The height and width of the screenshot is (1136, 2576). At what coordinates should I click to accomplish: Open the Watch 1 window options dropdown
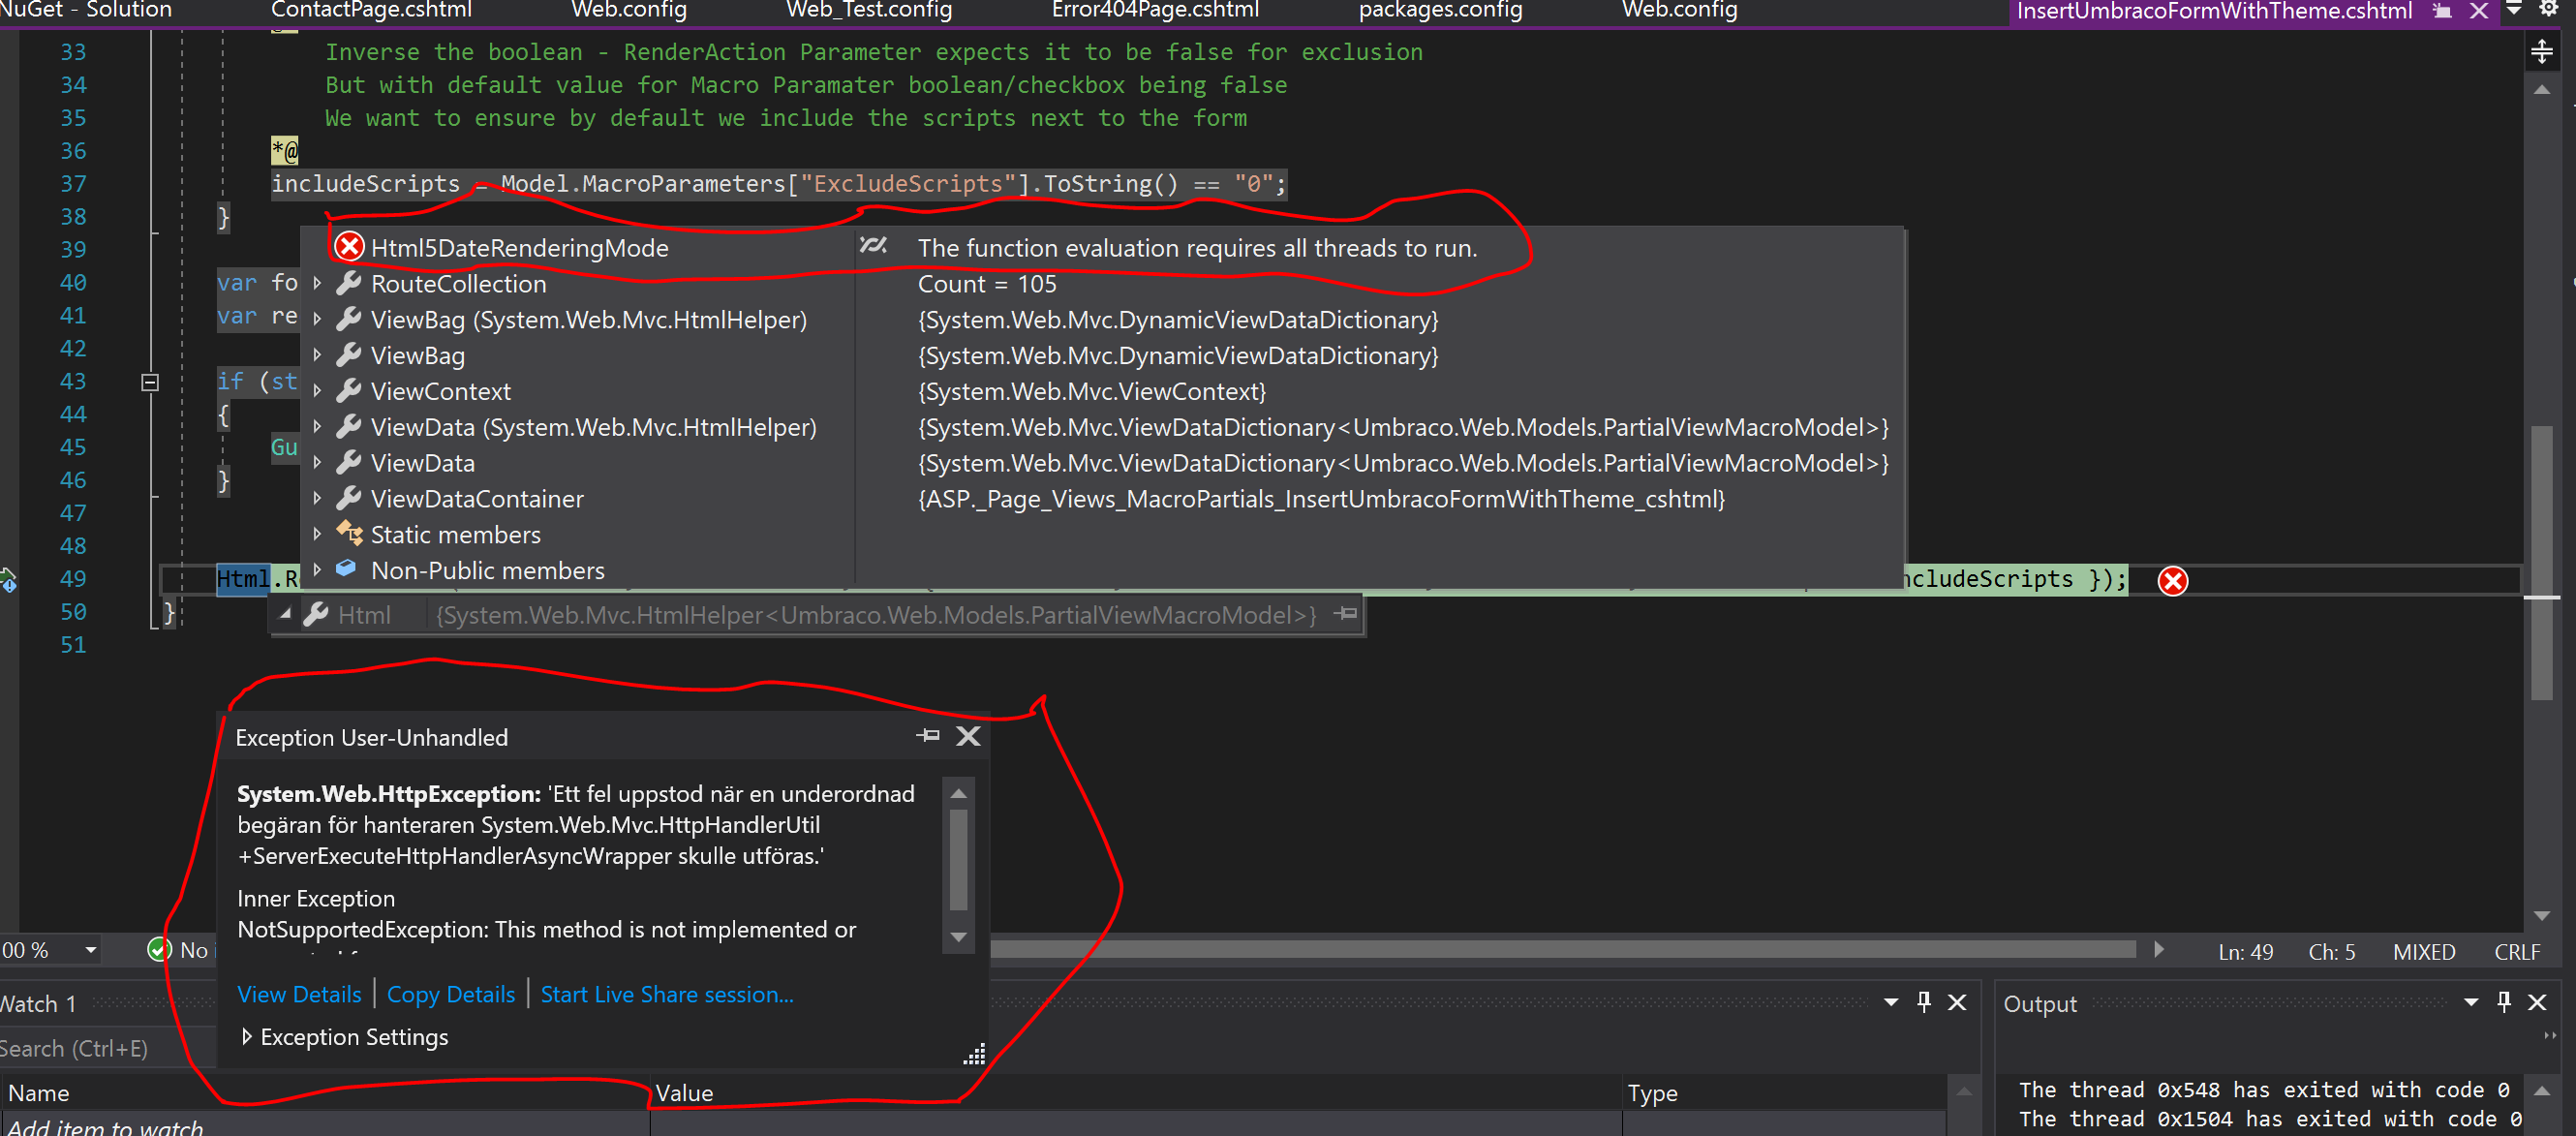pos(1891,1002)
